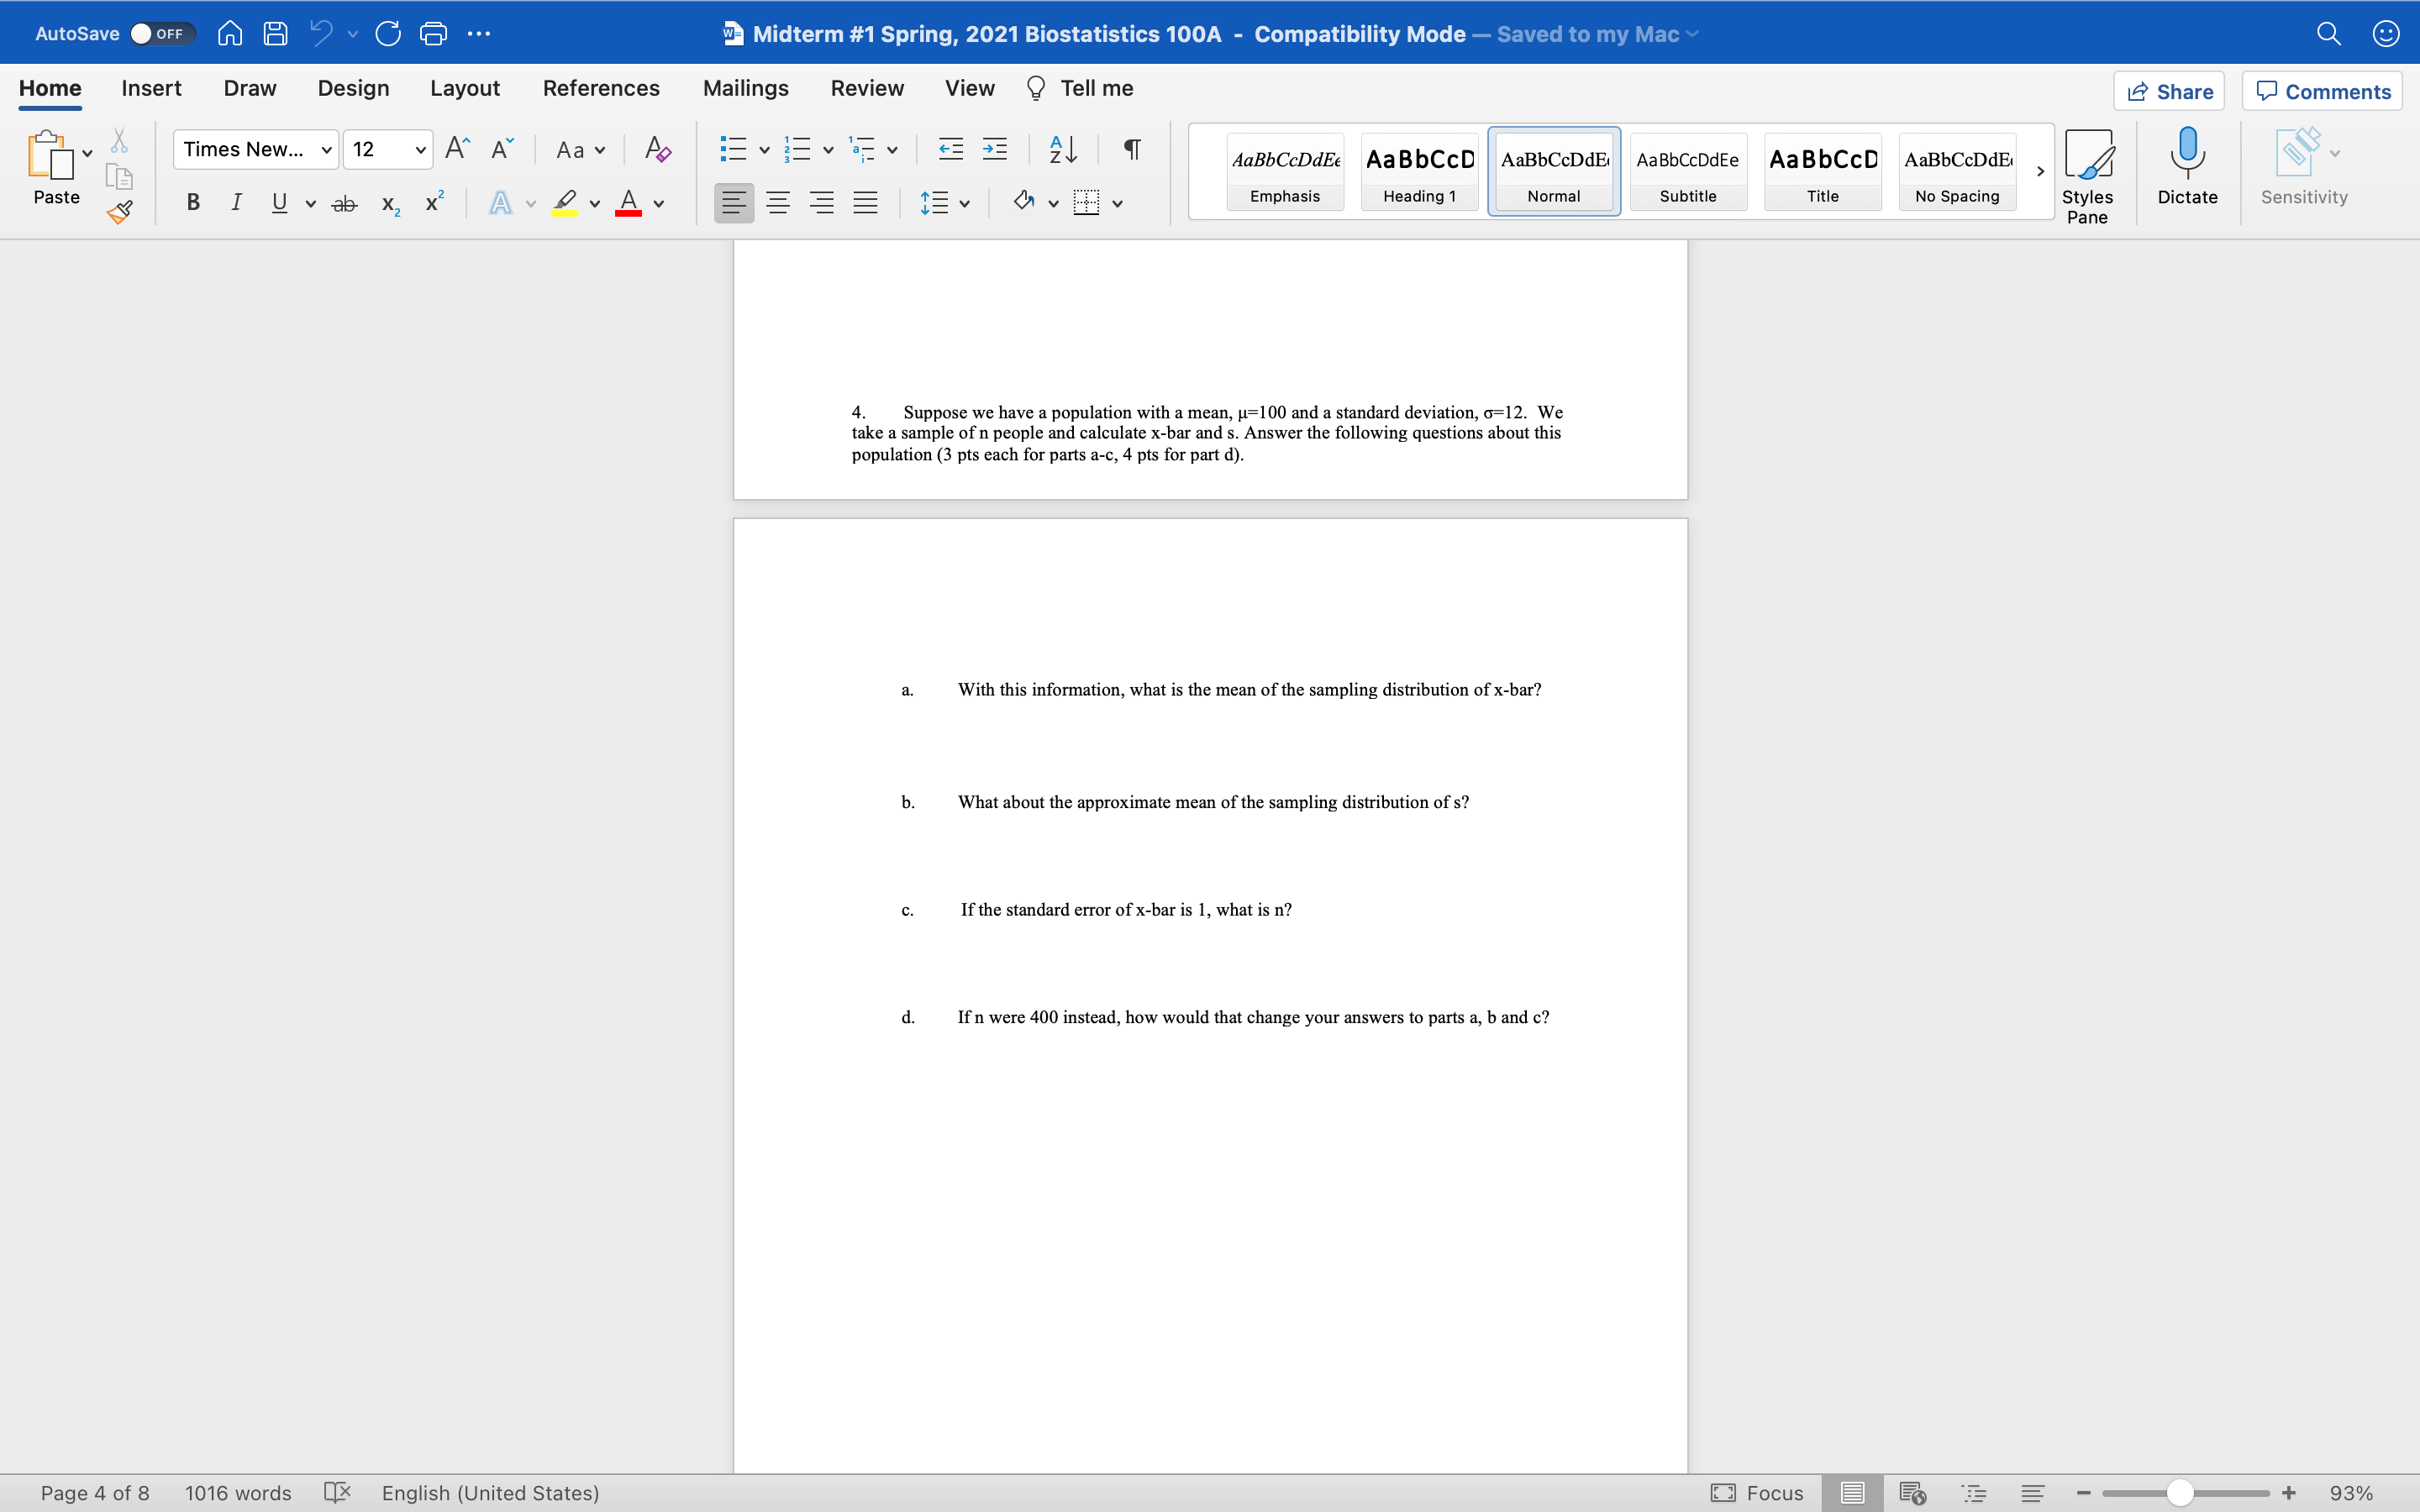Click the Numbering list icon
Image resolution: width=2420 pixels, height=1512 pixels.
point(797,149)
